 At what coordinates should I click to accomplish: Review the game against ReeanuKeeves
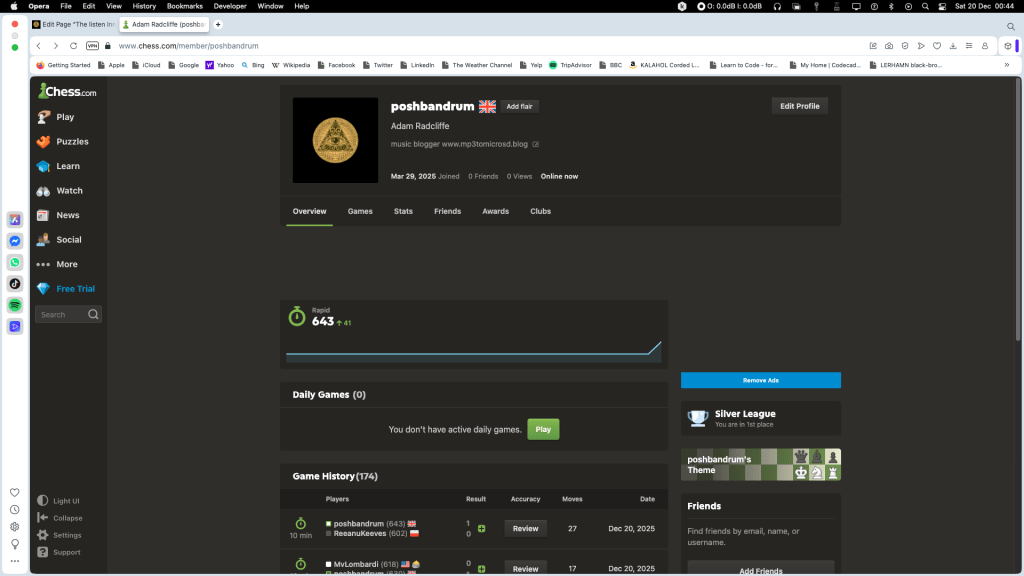(525, 528)
